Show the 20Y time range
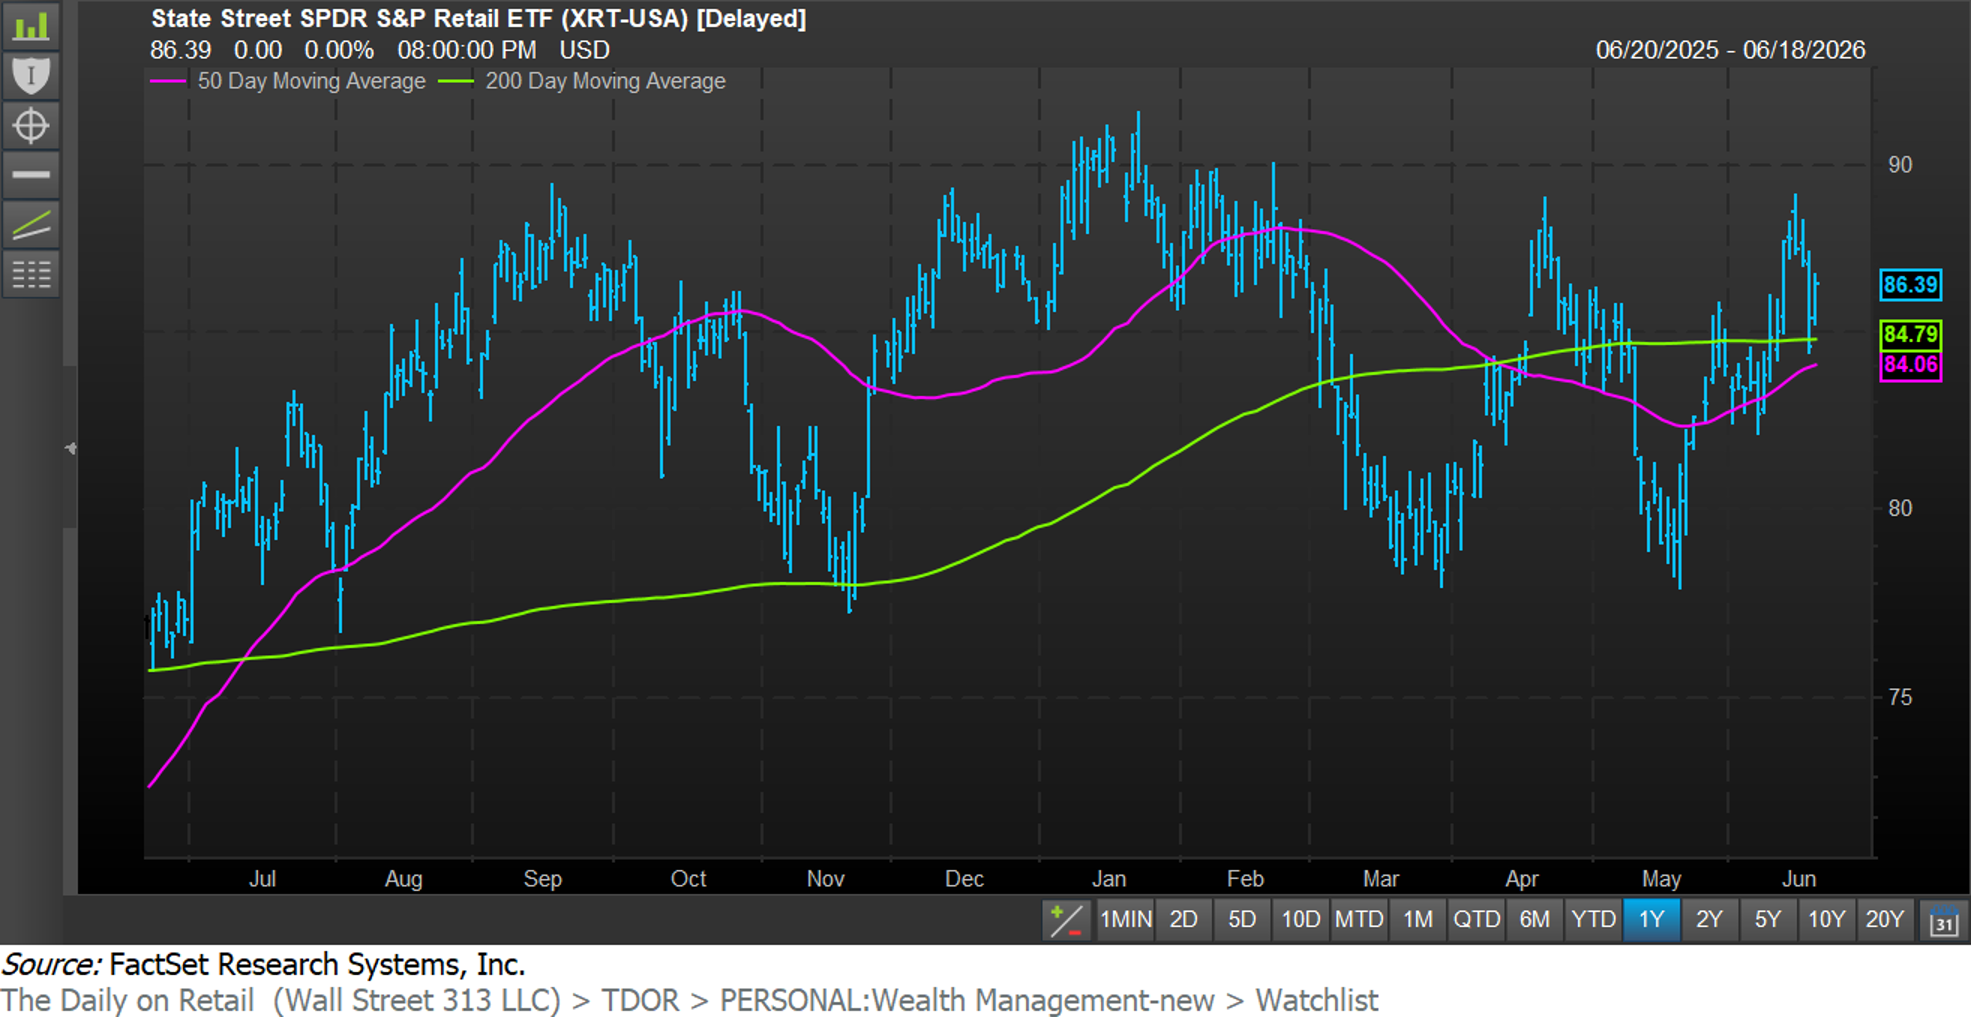The height and width of the screenshot is (1017, 1971). (1885, 919)
